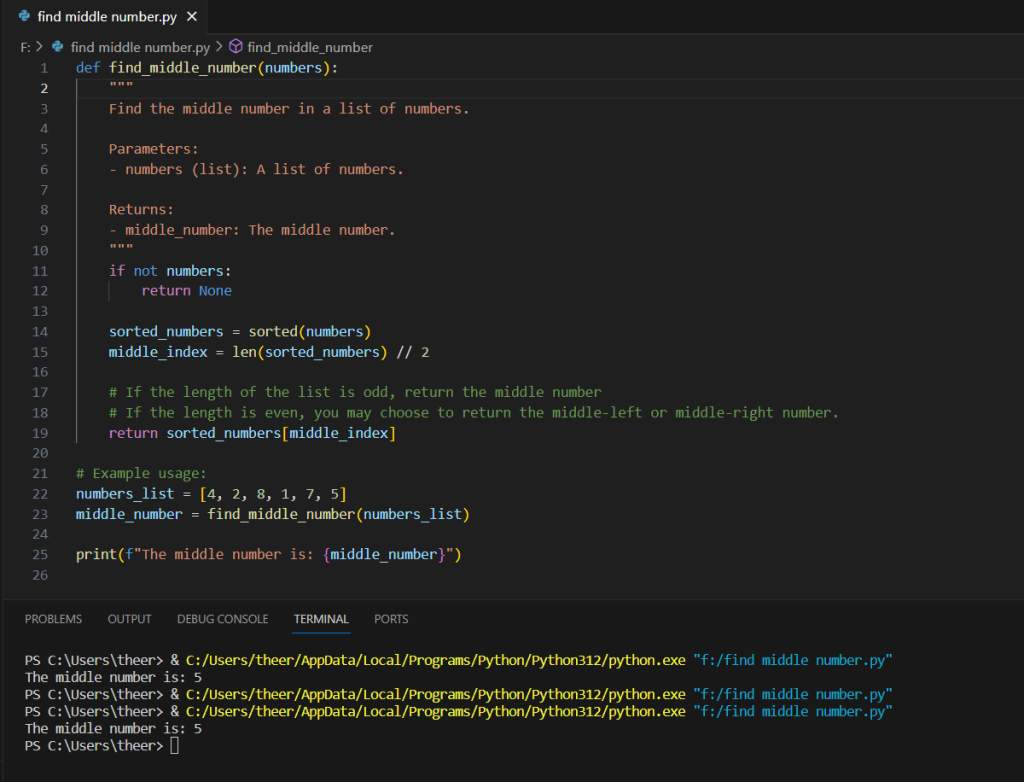This screenshot has width=1024, height=782.
Task: Click the chevron before the find_middle_number symbol
Action: point(219,47)
